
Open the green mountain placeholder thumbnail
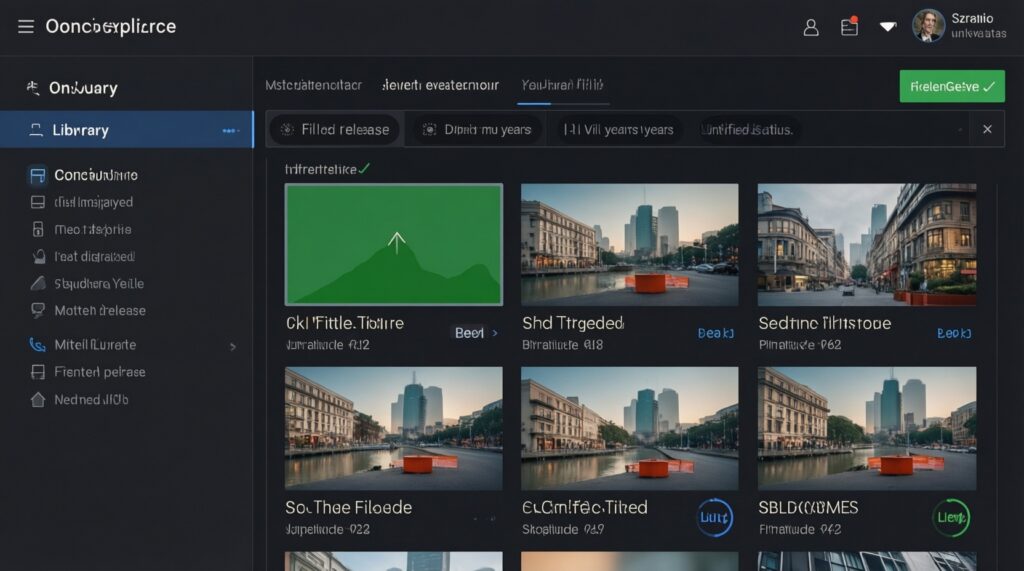click(394, 244)
